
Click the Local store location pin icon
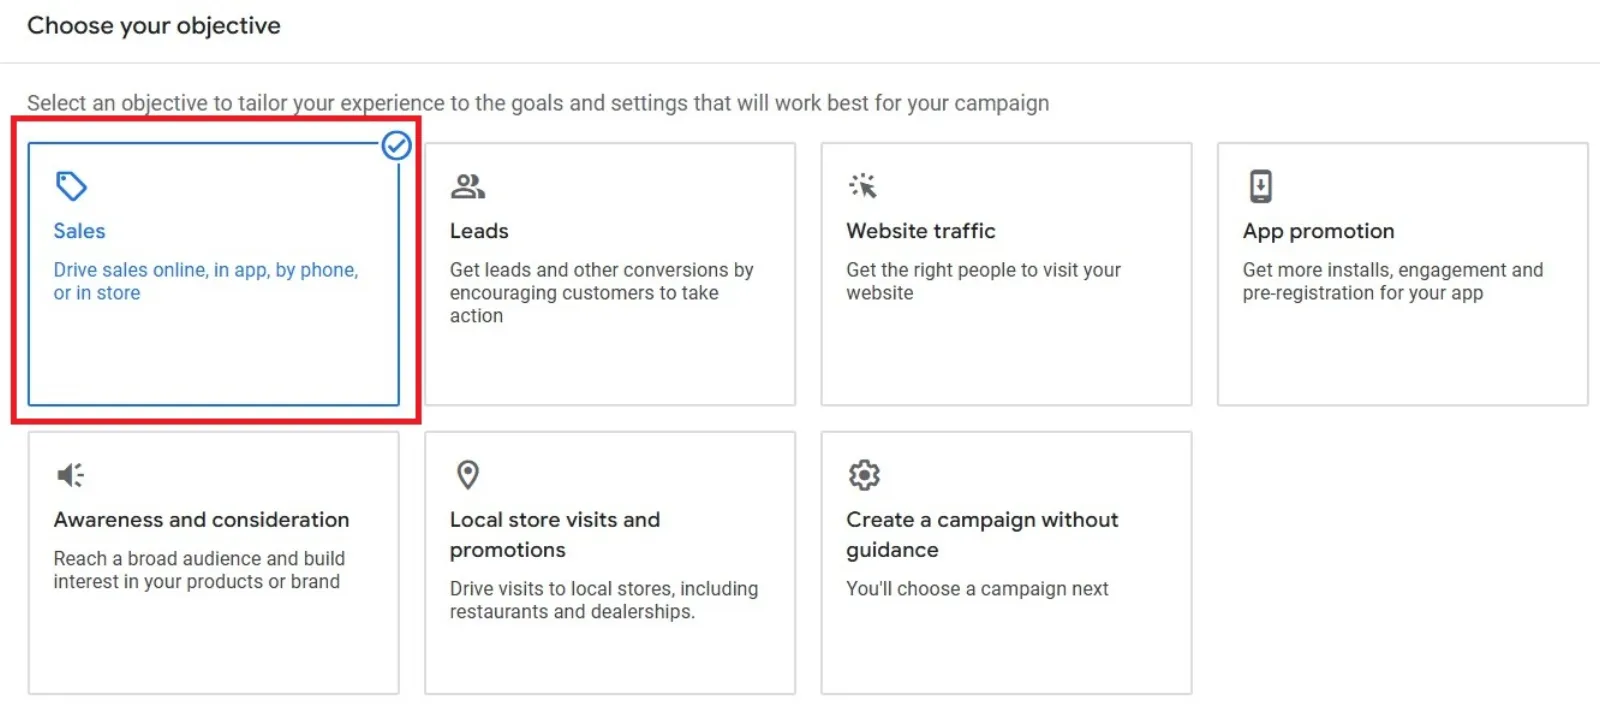coord(467,474)
